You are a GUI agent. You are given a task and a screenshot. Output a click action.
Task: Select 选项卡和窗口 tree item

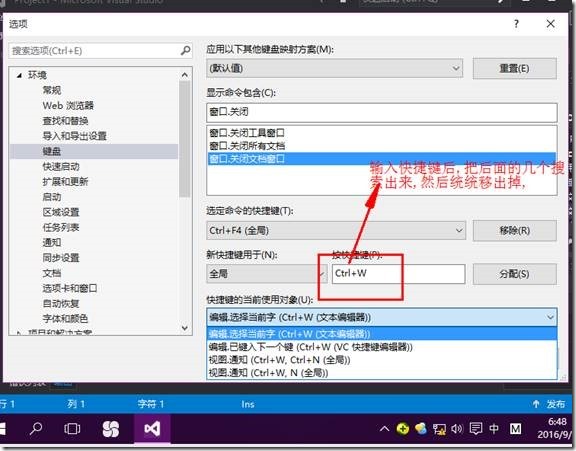[x=69, y=288]
